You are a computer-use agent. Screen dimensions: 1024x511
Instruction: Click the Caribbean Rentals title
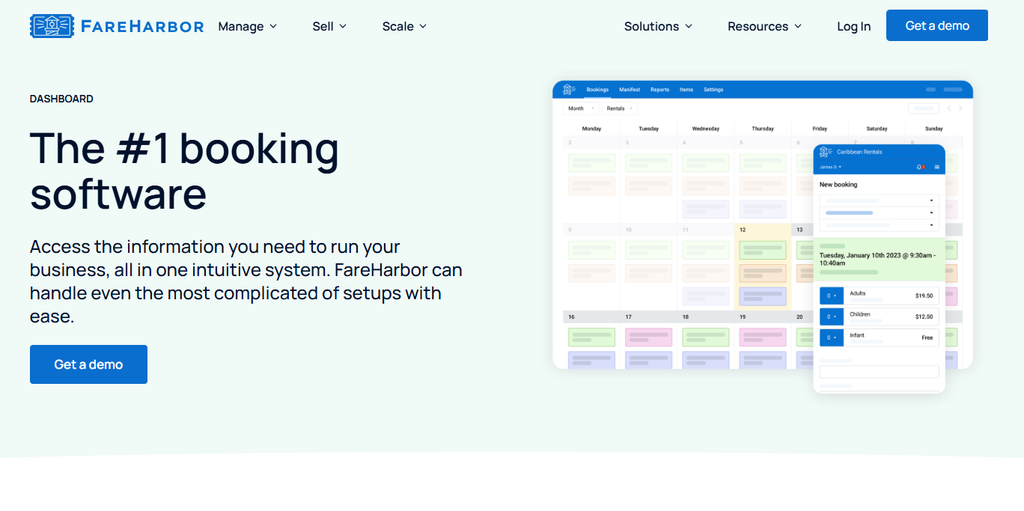click(859, 152)
